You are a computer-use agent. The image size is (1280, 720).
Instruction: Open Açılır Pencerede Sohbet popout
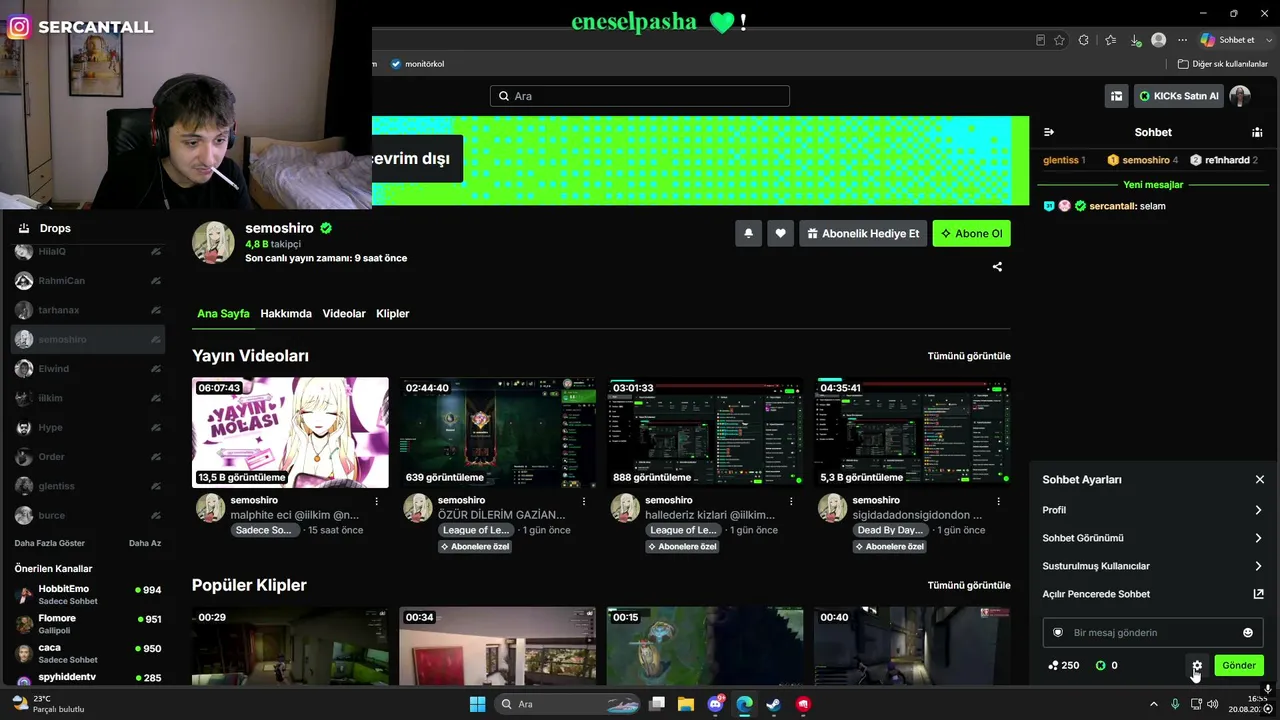(x=1152, y=594)
